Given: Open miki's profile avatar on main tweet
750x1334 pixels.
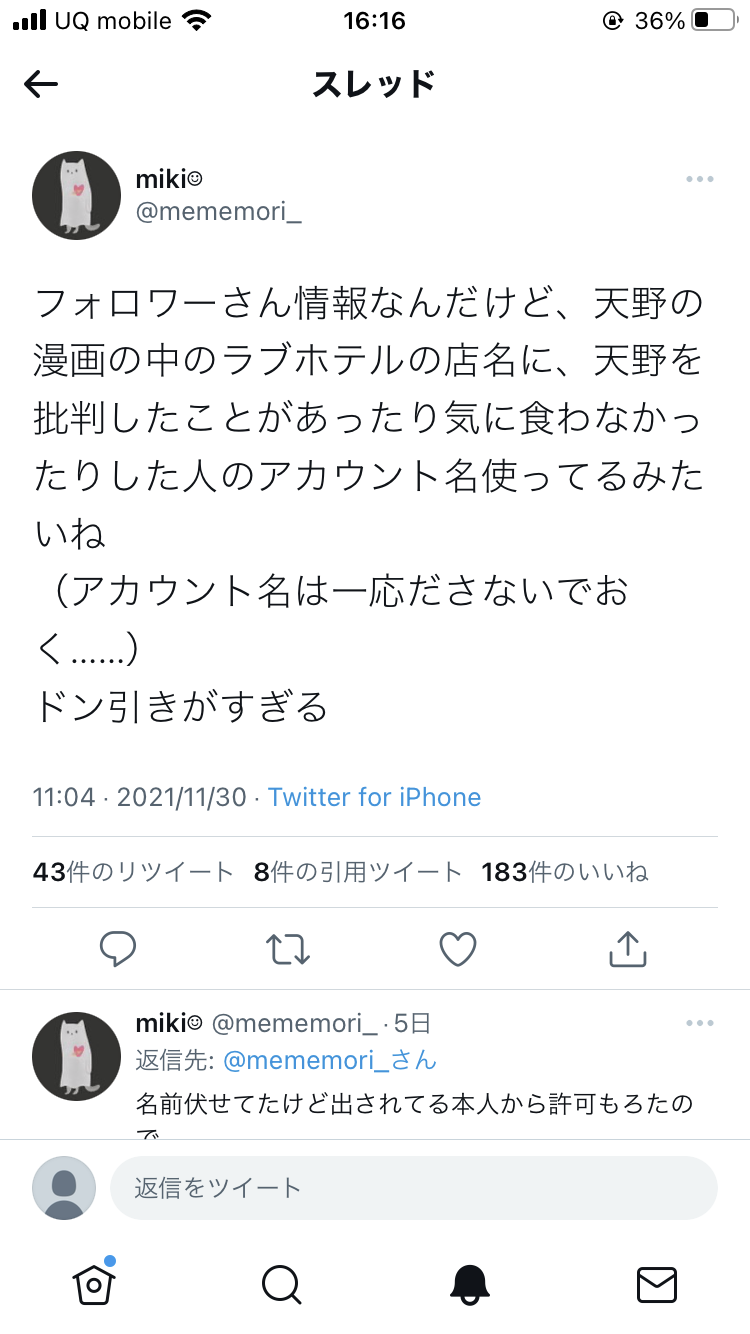Looking at the screenshot, I should click(77, 195).
